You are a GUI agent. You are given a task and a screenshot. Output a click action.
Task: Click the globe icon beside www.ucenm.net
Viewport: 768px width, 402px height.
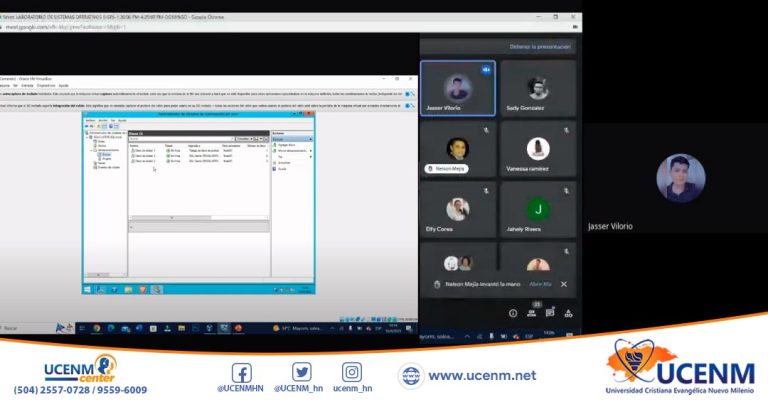point(410,376)
